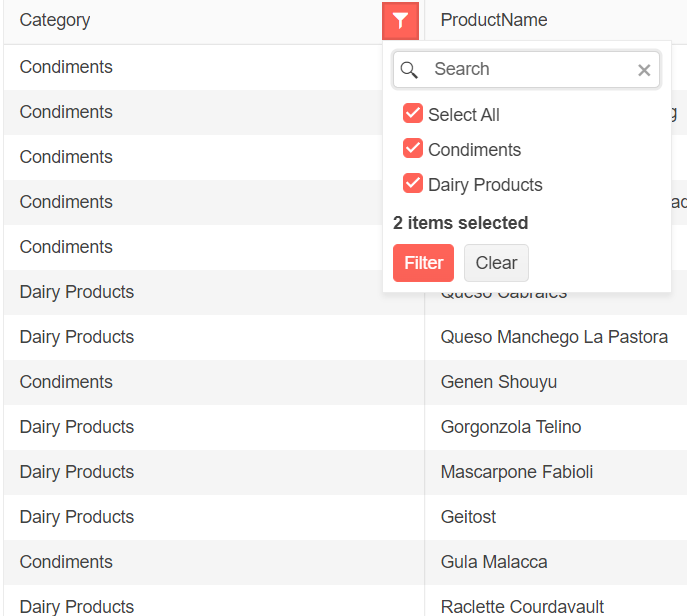
Task: Click the Category column header
Action: [55, 20]
